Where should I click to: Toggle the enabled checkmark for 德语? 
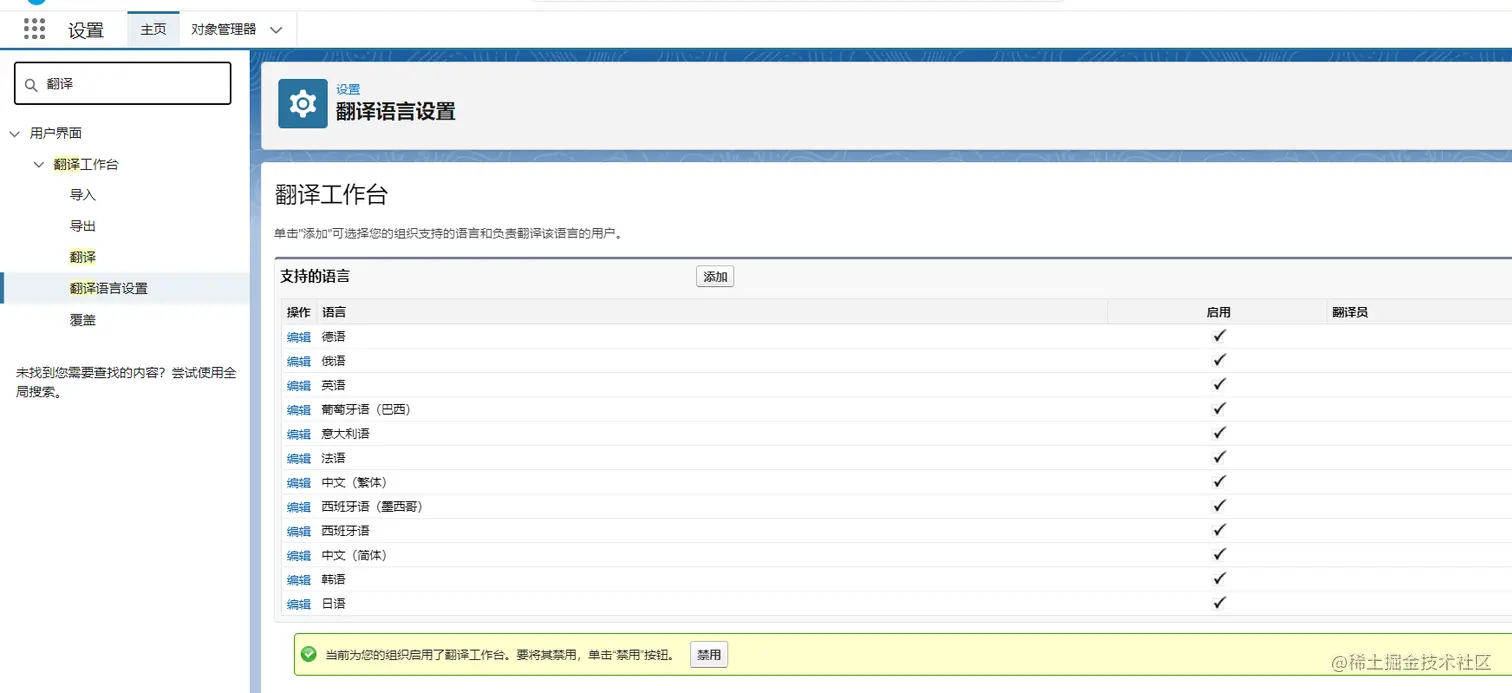pos(1219,336)
